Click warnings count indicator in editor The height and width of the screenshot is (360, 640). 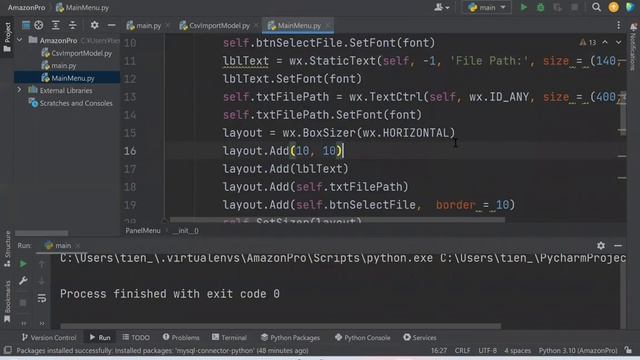[588, 42]
